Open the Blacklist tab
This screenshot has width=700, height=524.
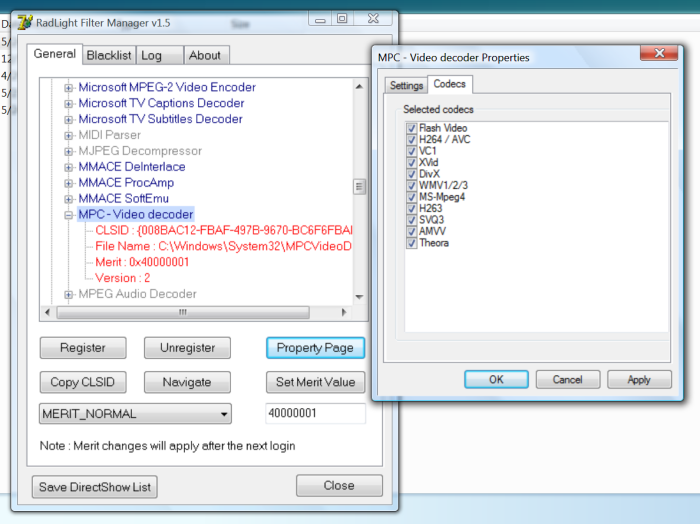click(x=109, y=55)
